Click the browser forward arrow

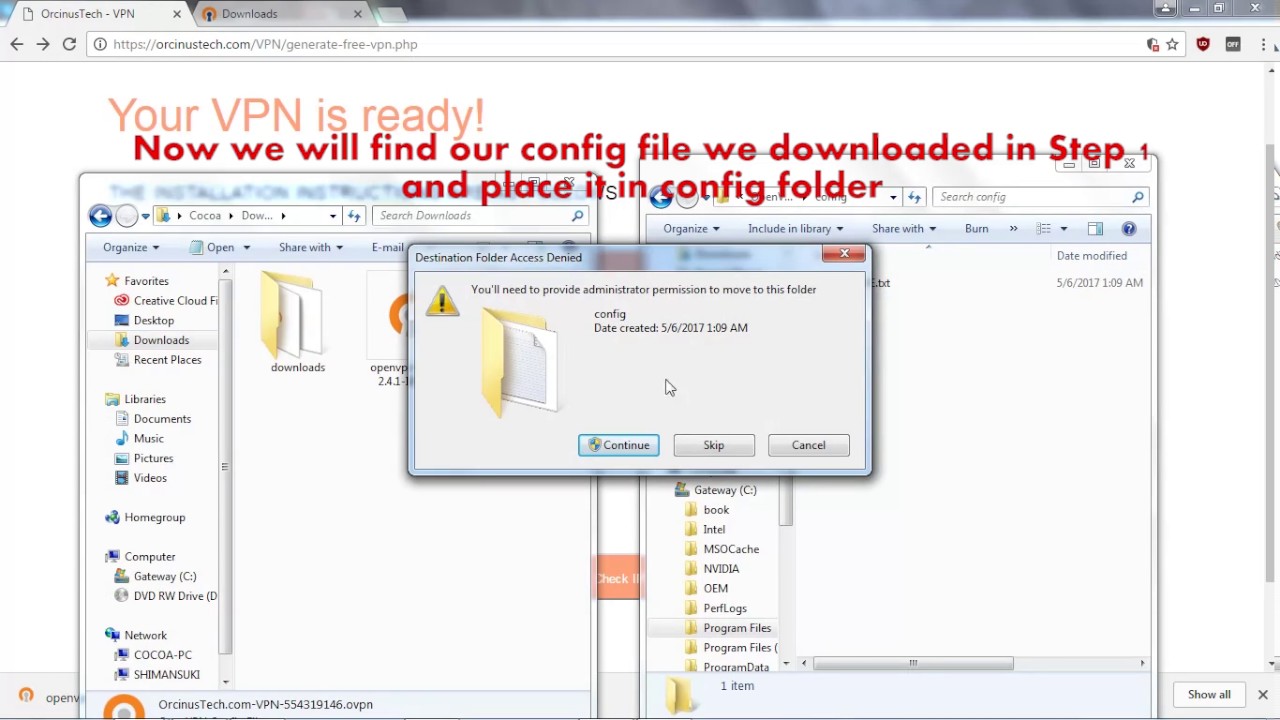(x=42, y=44)
